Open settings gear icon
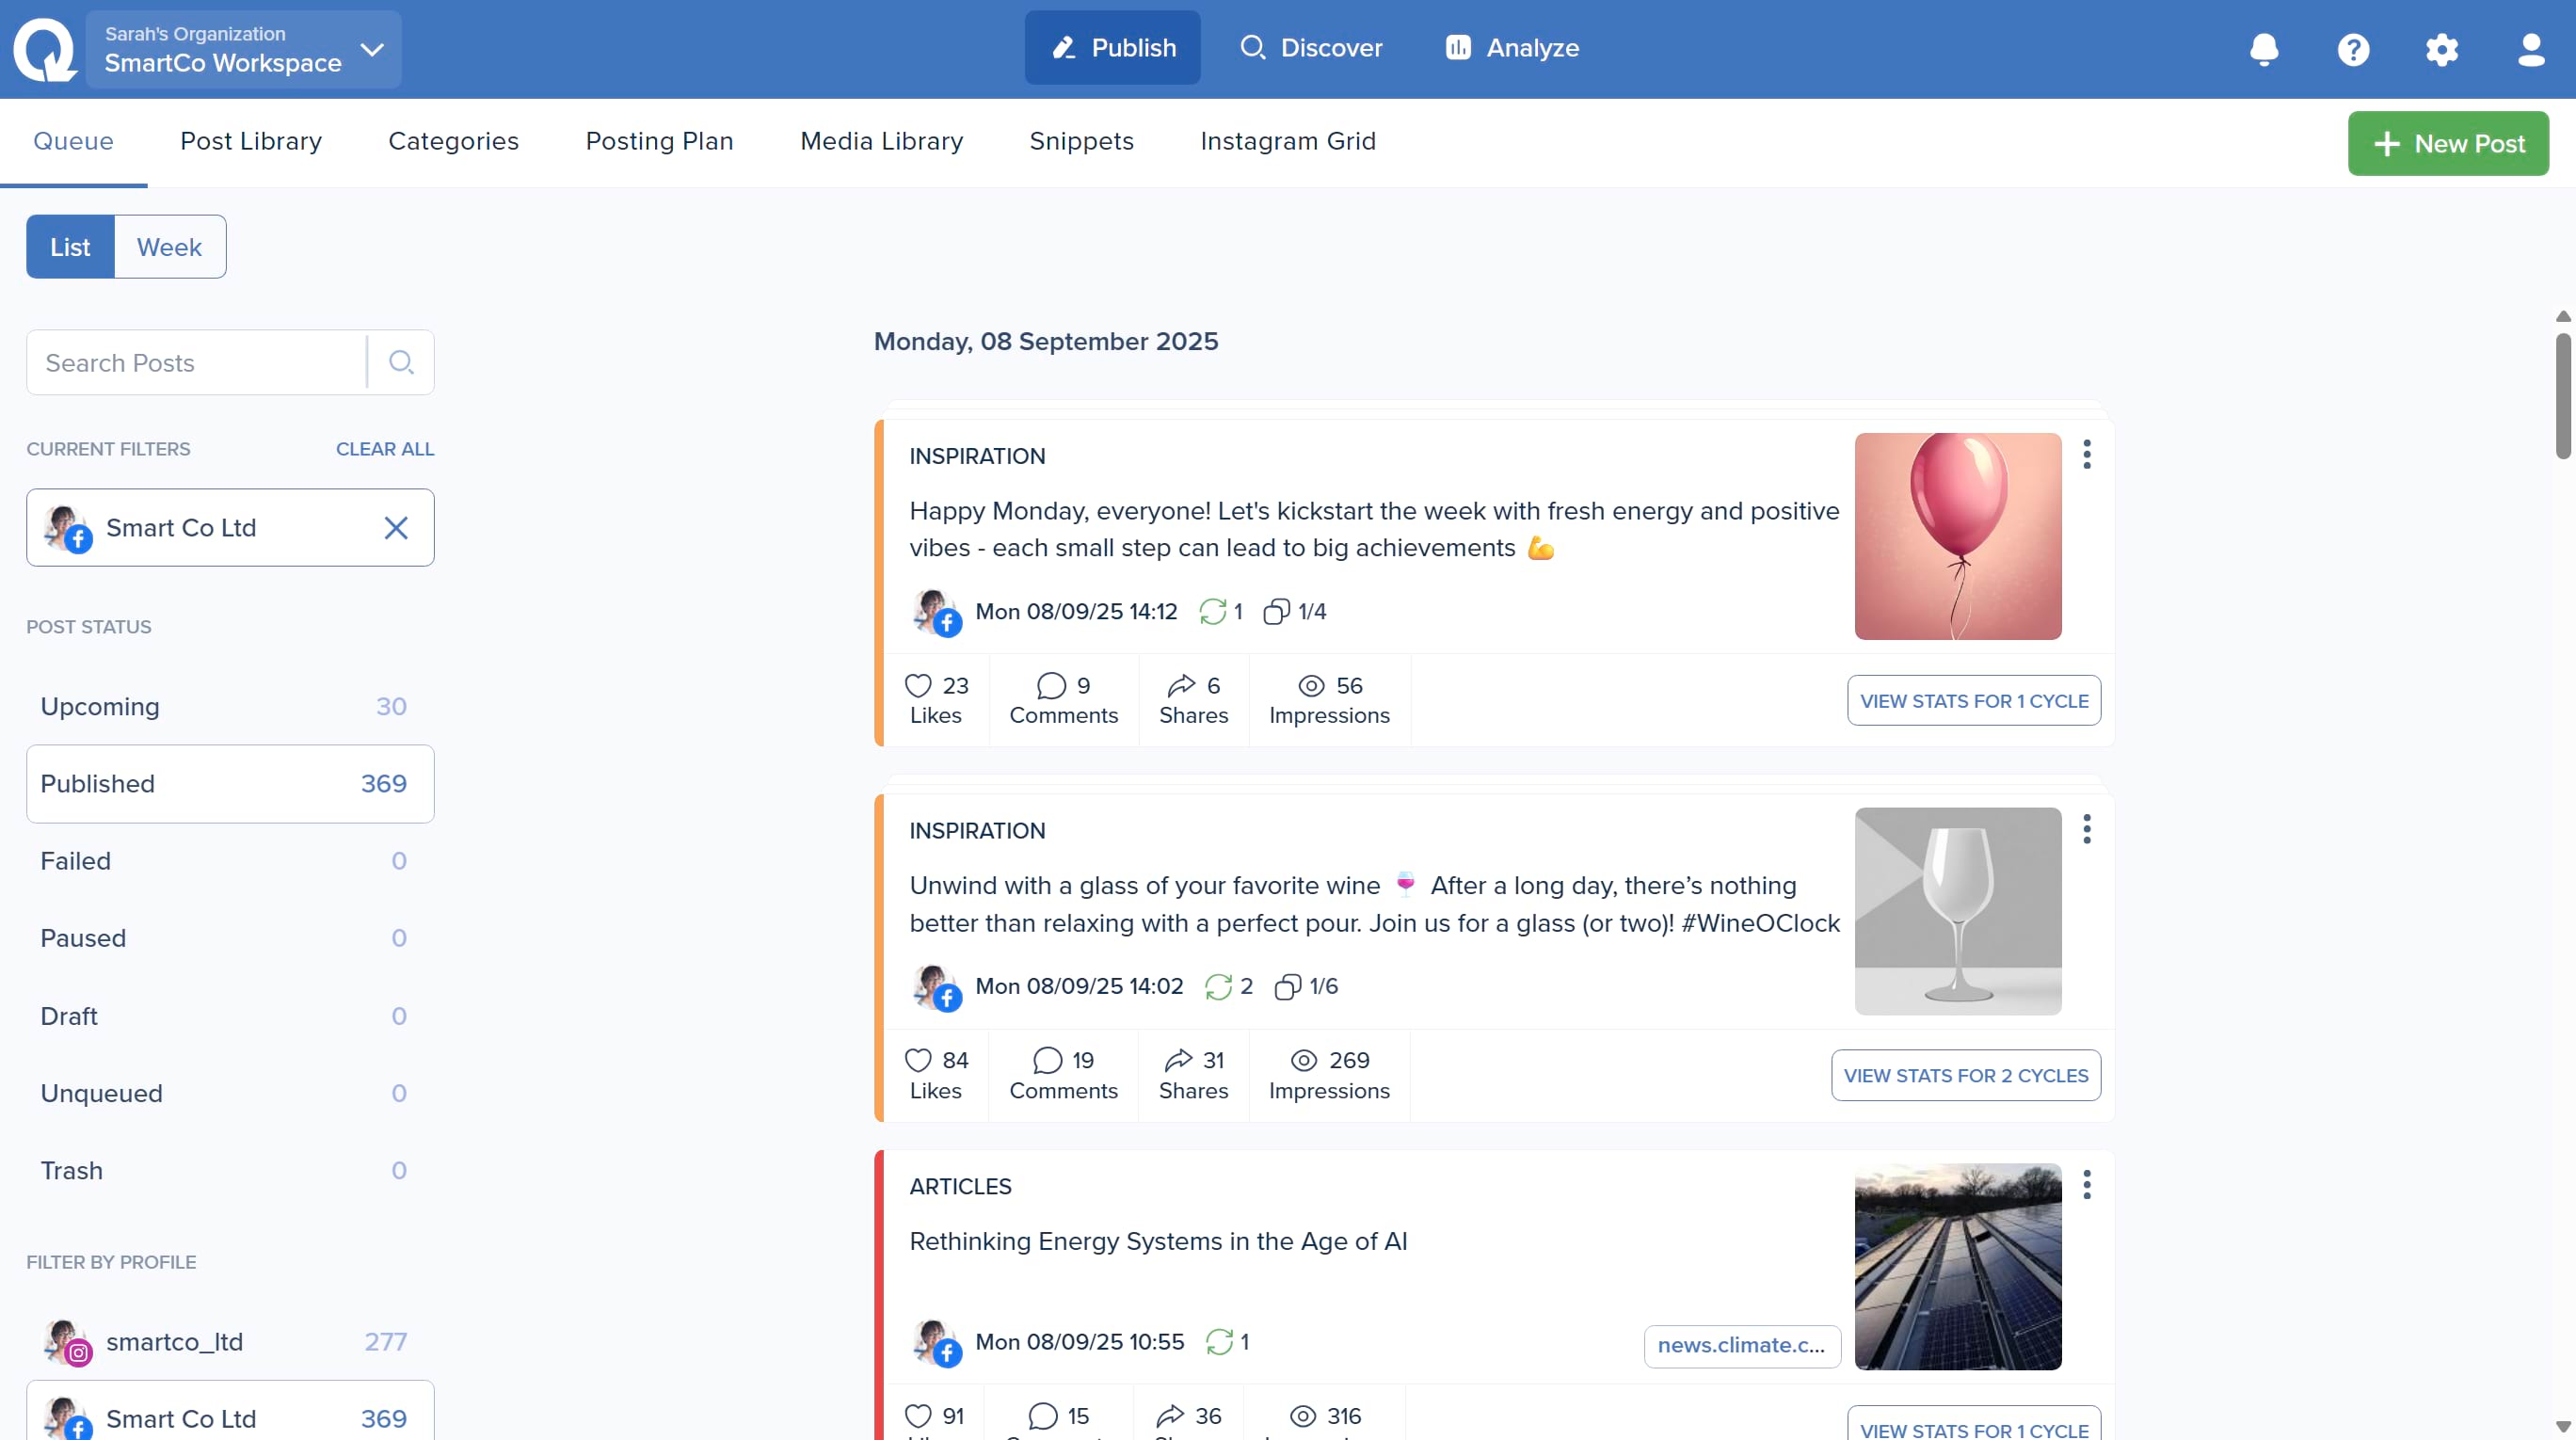This screenshot has height=1440, width=2576. pos(2442,48)
